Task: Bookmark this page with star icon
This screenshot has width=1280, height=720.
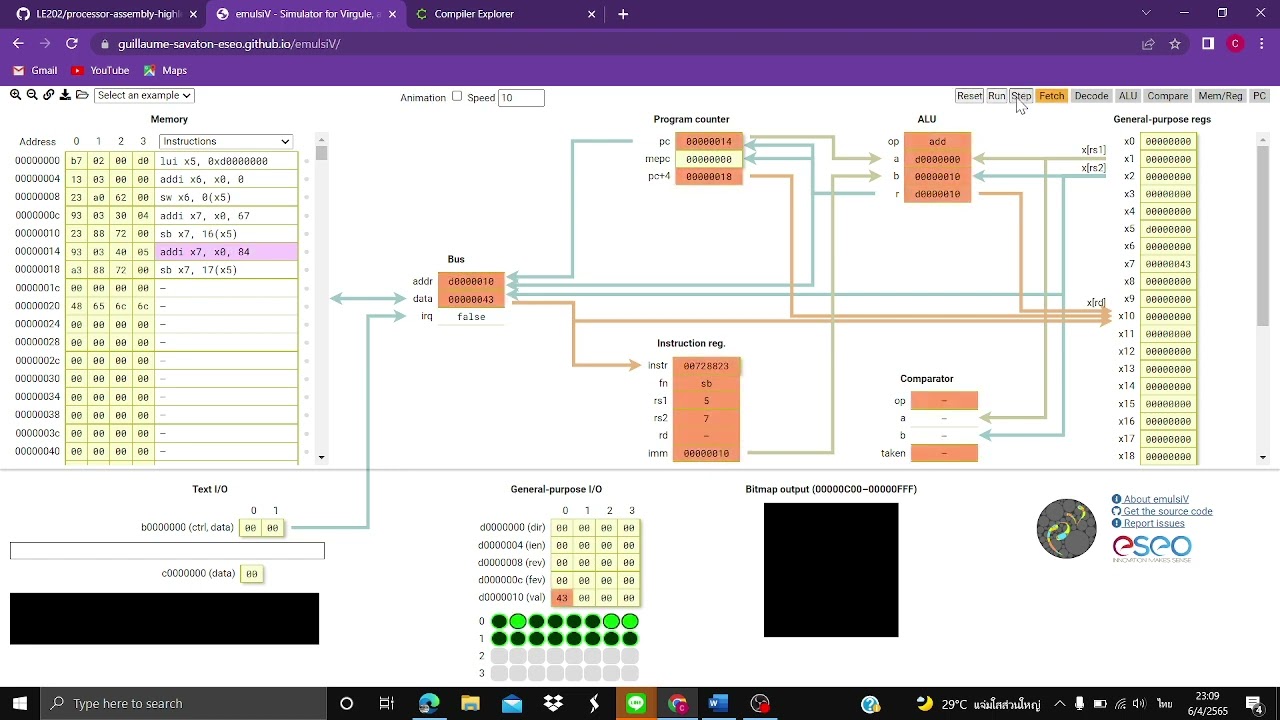Action: [x=1175, y=44]
